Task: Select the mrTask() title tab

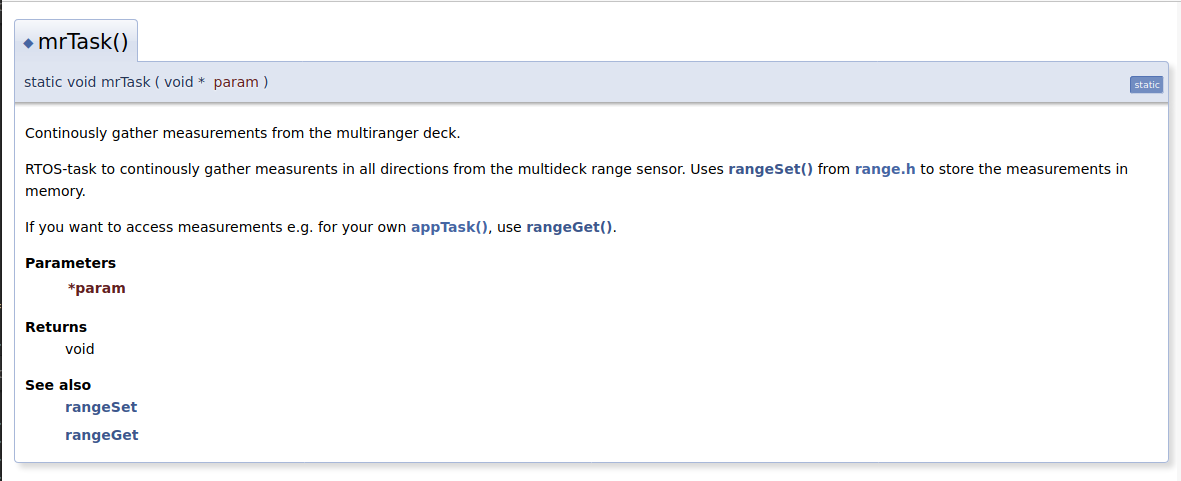Action: tap(83, 42)
